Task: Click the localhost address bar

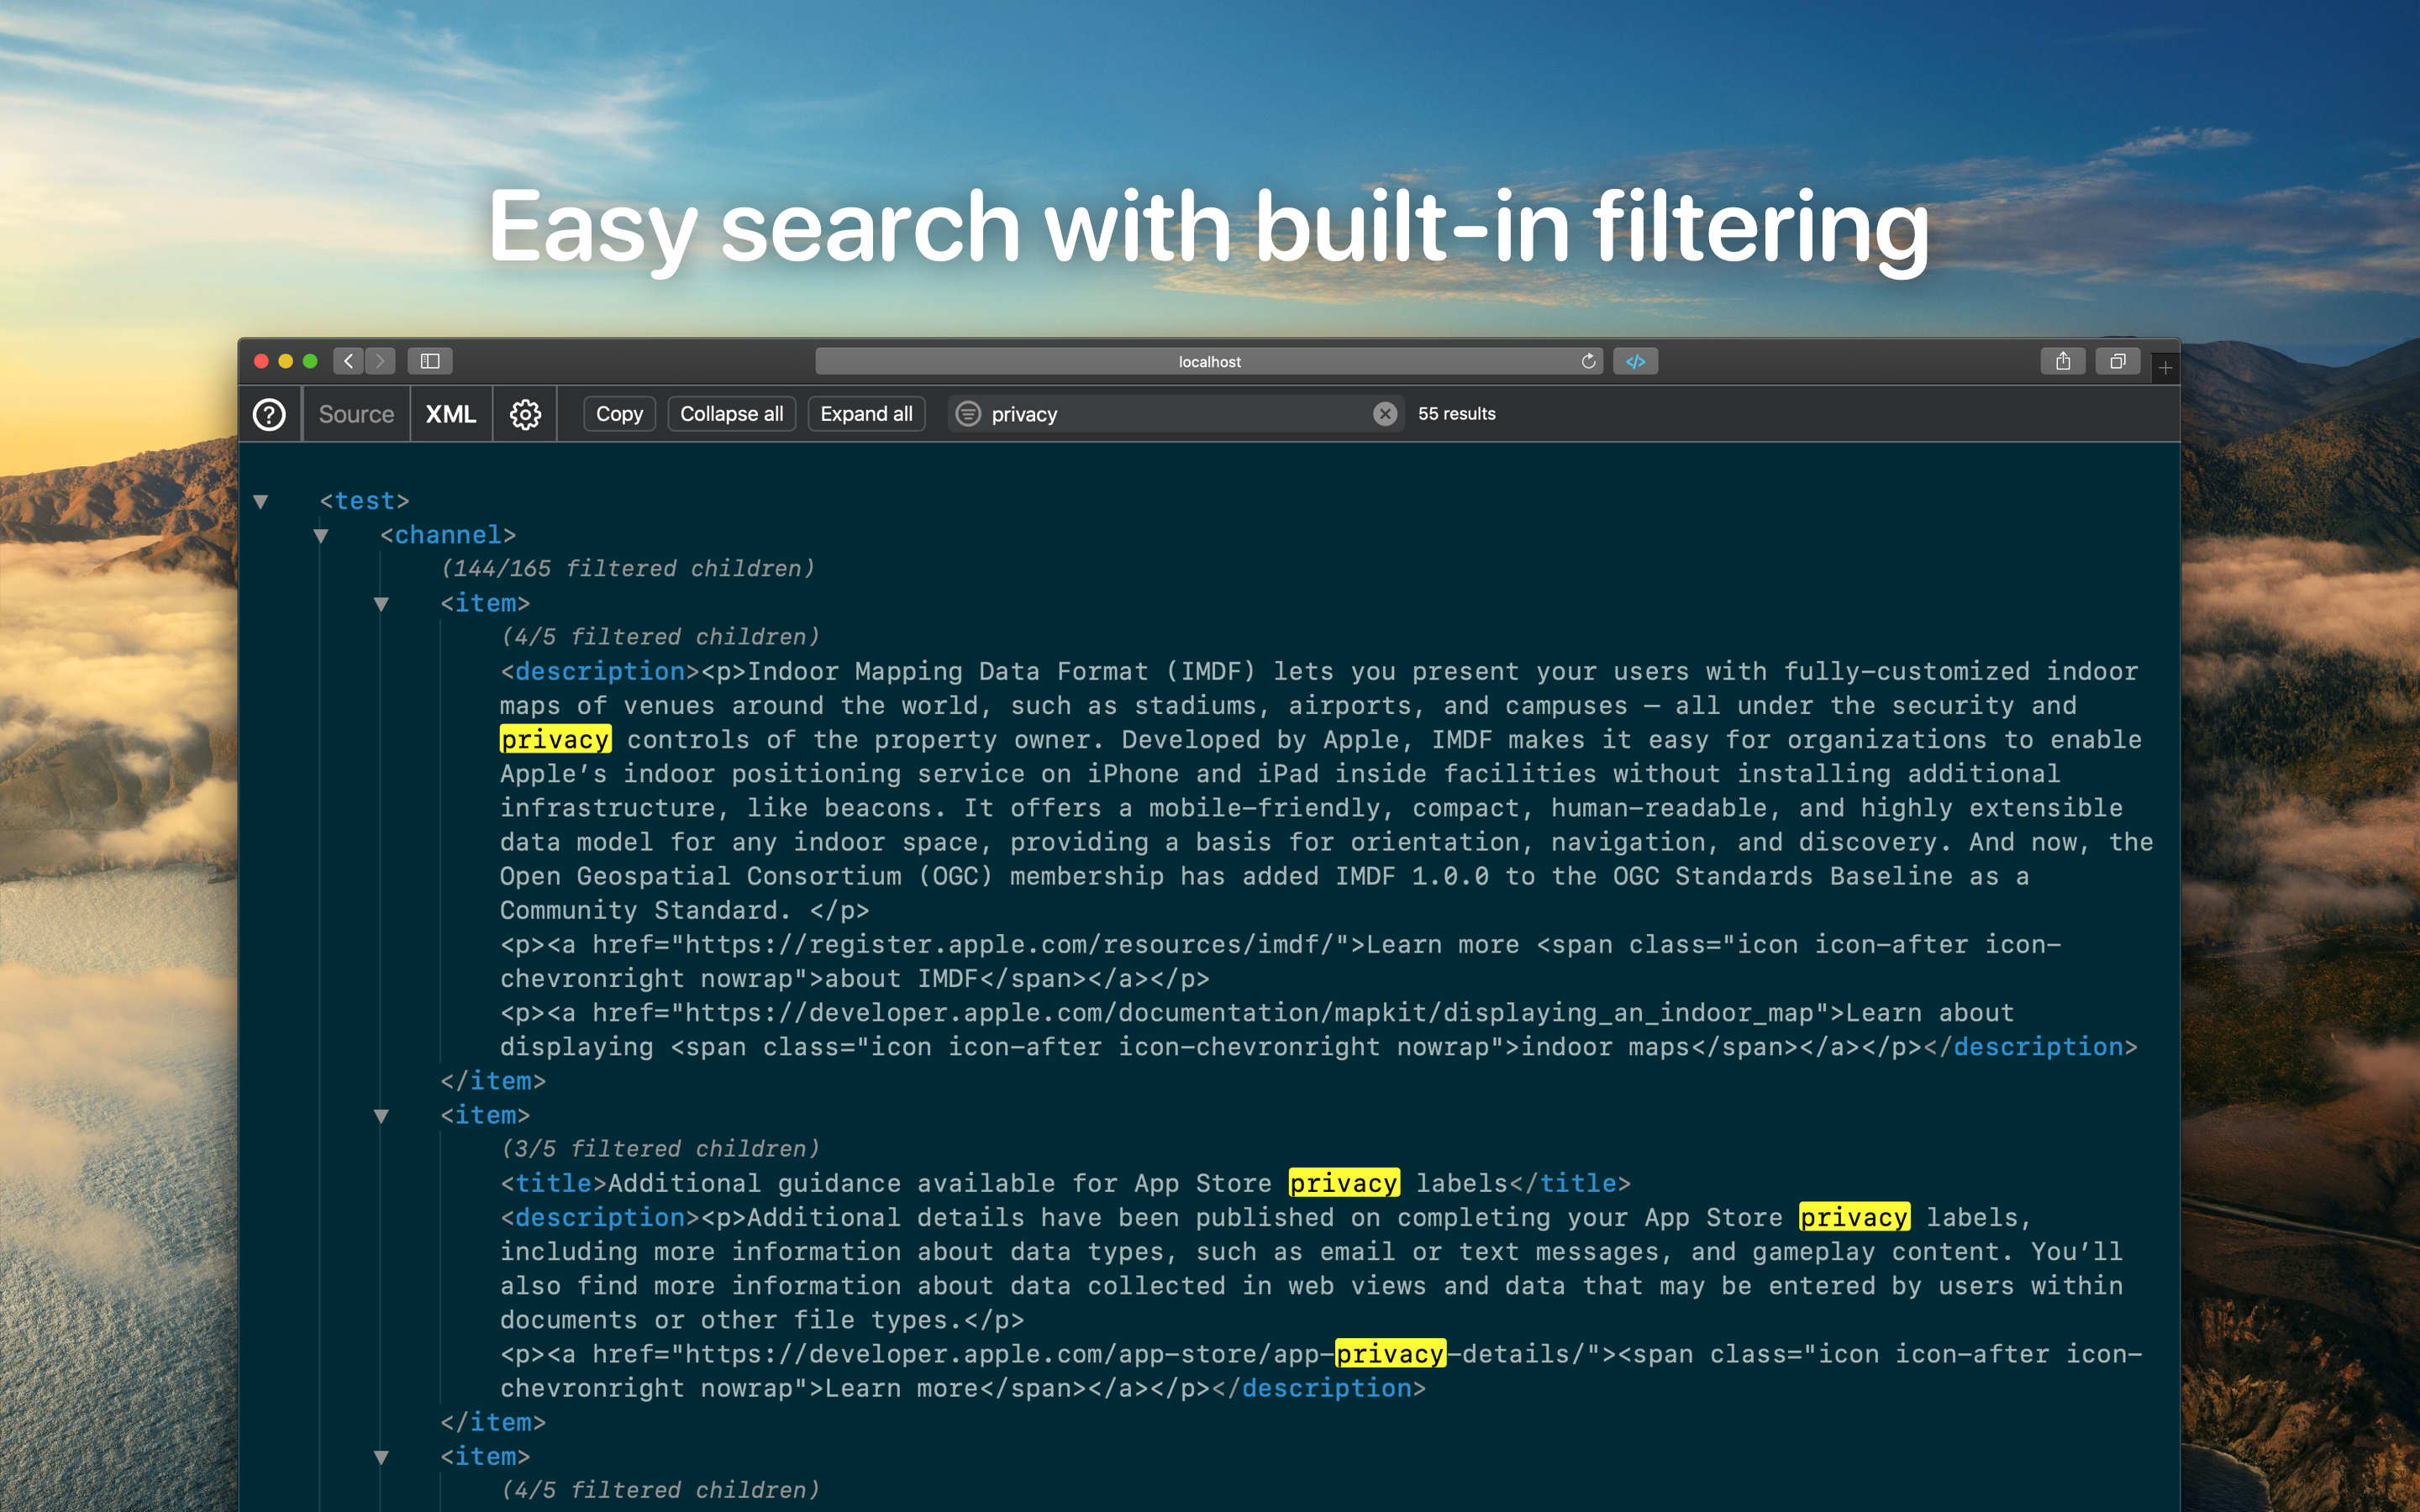Action: (x=1208, y=361)
